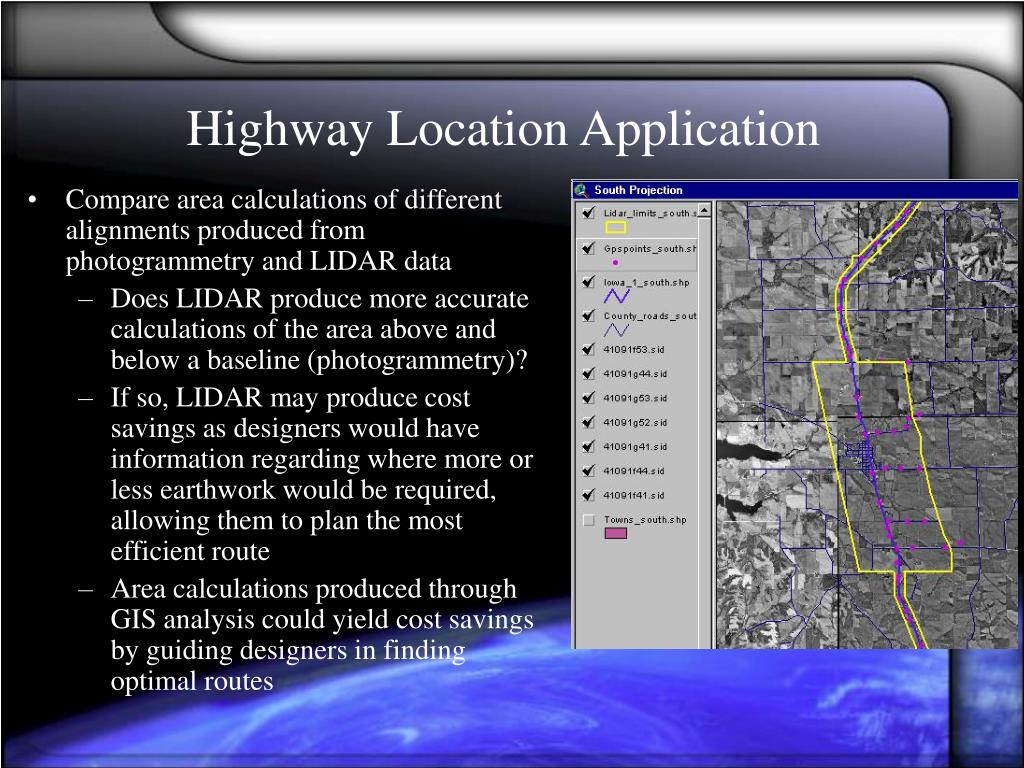The height and width of the screenshot is (768, 1024).
Task: Toggle visibility of the Gpspoints_south layer
Action: [588, 249]
